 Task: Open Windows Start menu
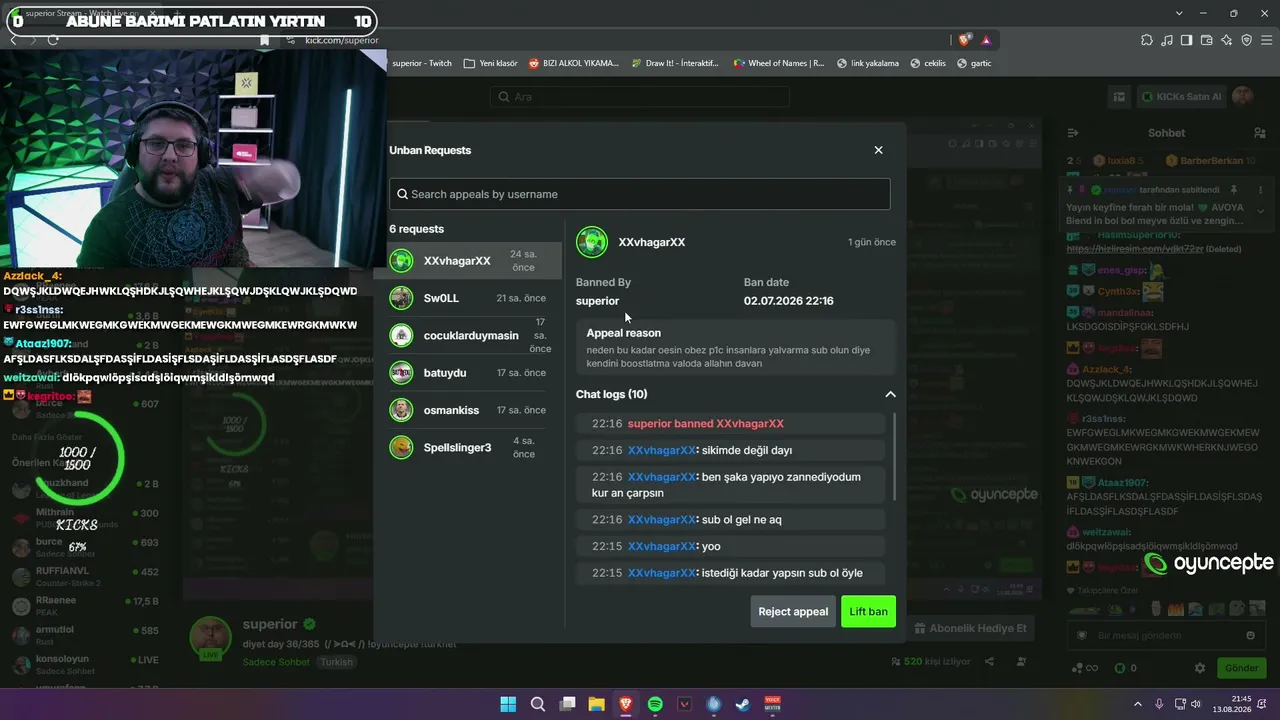[508, 704]
